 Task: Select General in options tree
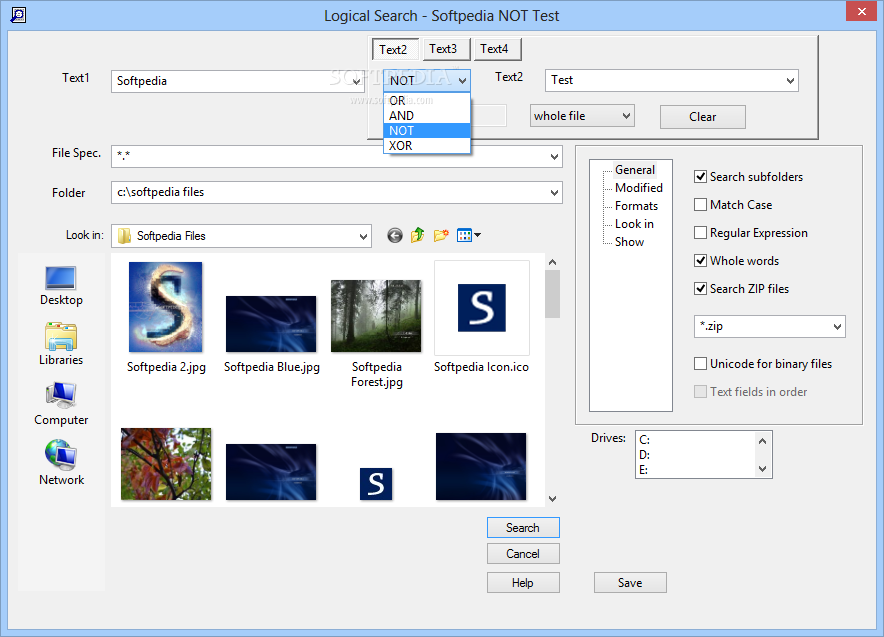point(635,170)
